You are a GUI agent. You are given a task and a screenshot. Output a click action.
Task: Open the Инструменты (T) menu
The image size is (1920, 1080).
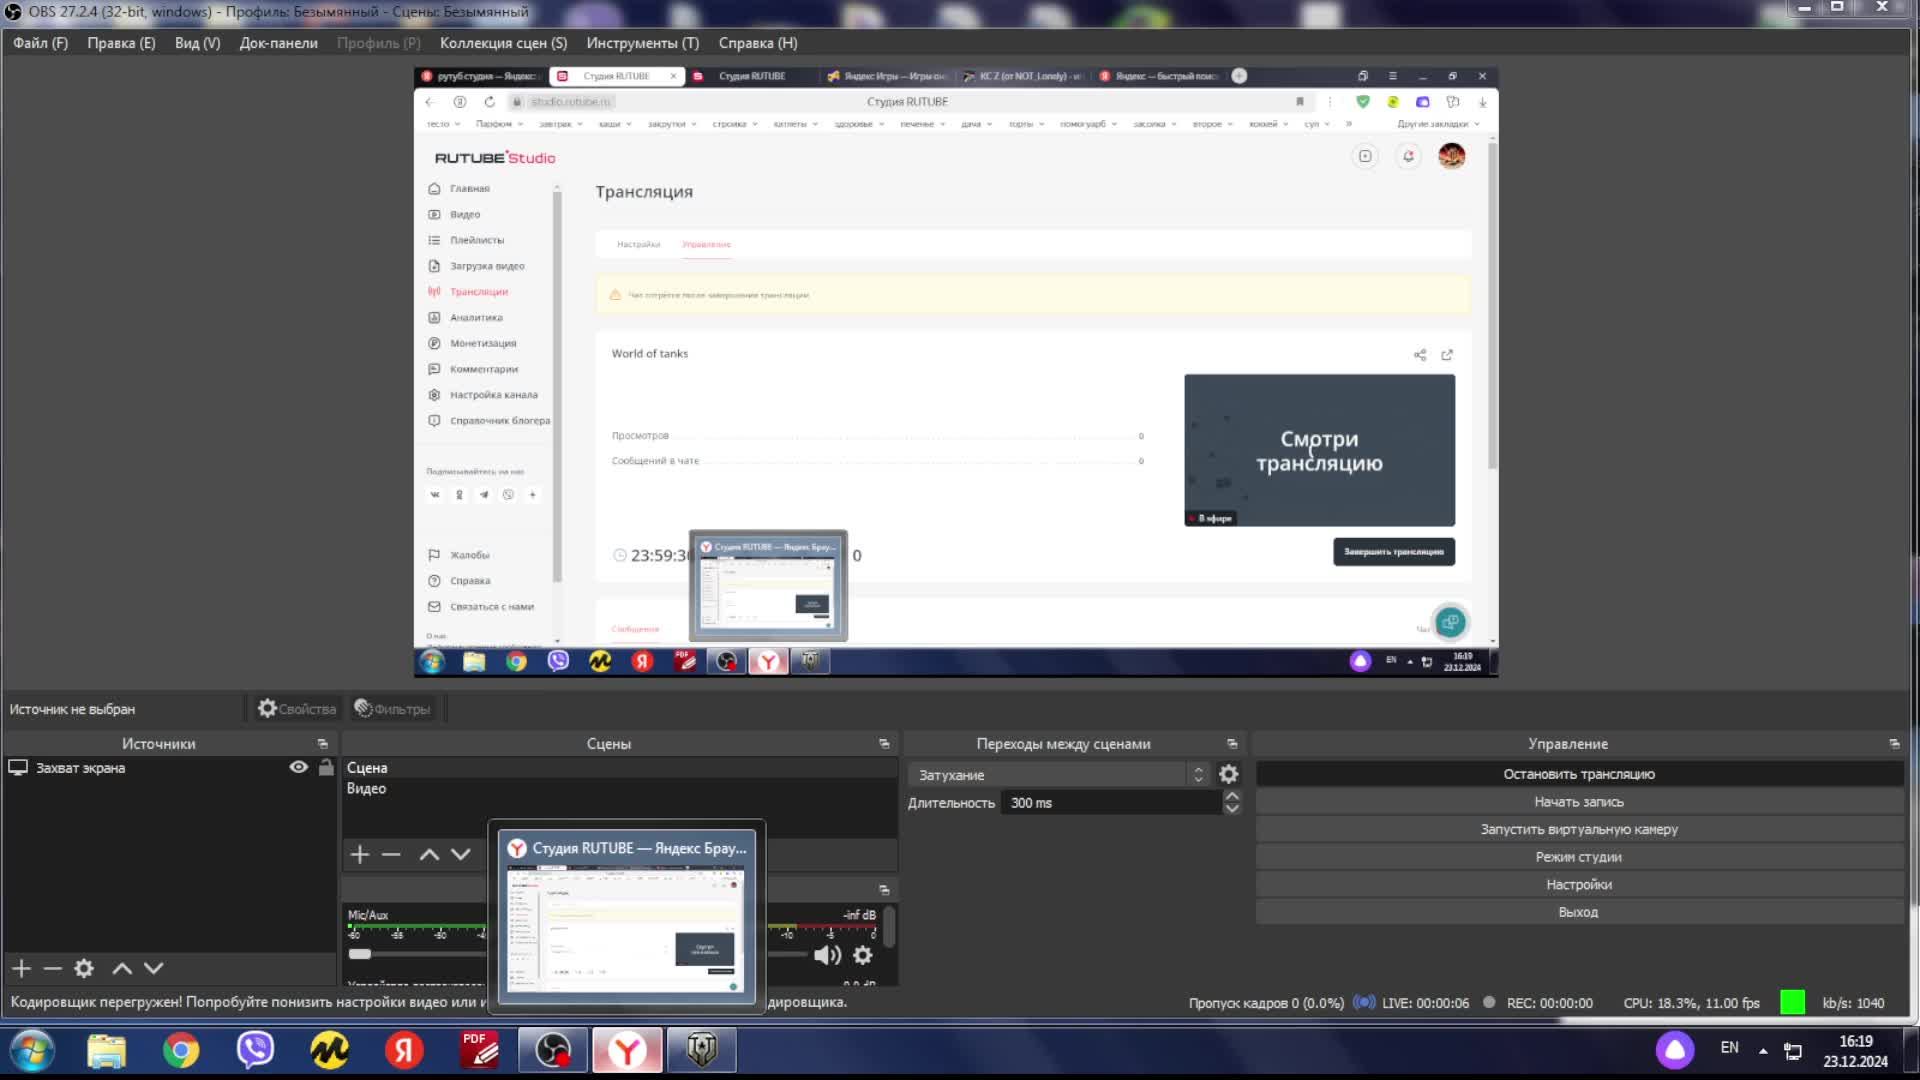tap(642, 43)
